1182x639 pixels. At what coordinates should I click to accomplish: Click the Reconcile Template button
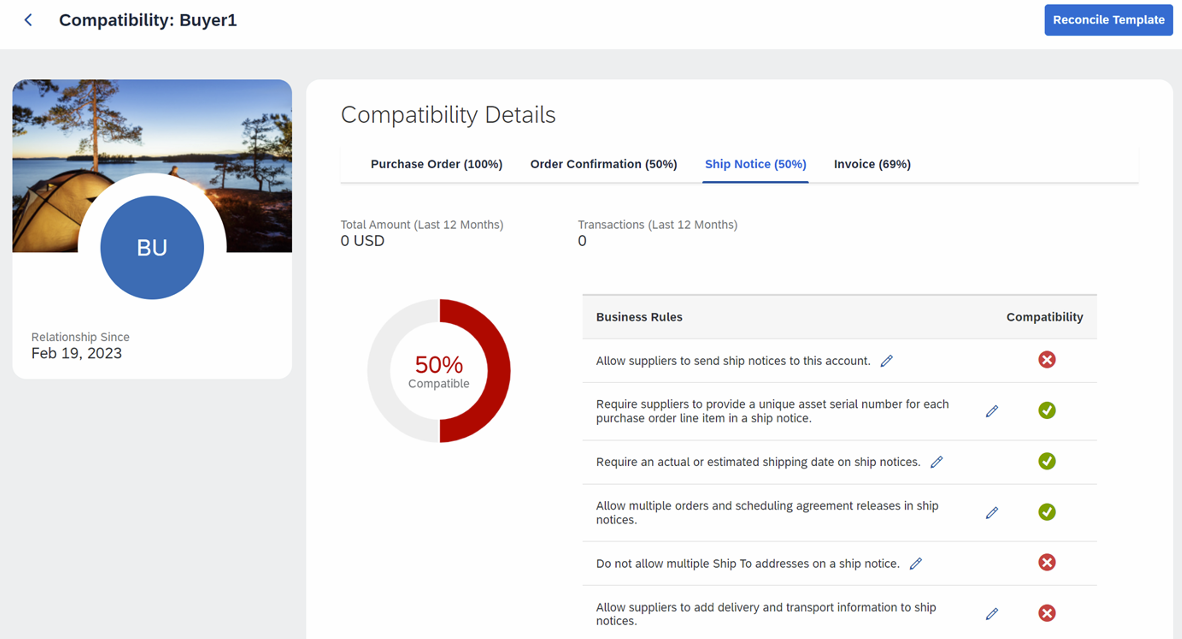[1108, 19]
